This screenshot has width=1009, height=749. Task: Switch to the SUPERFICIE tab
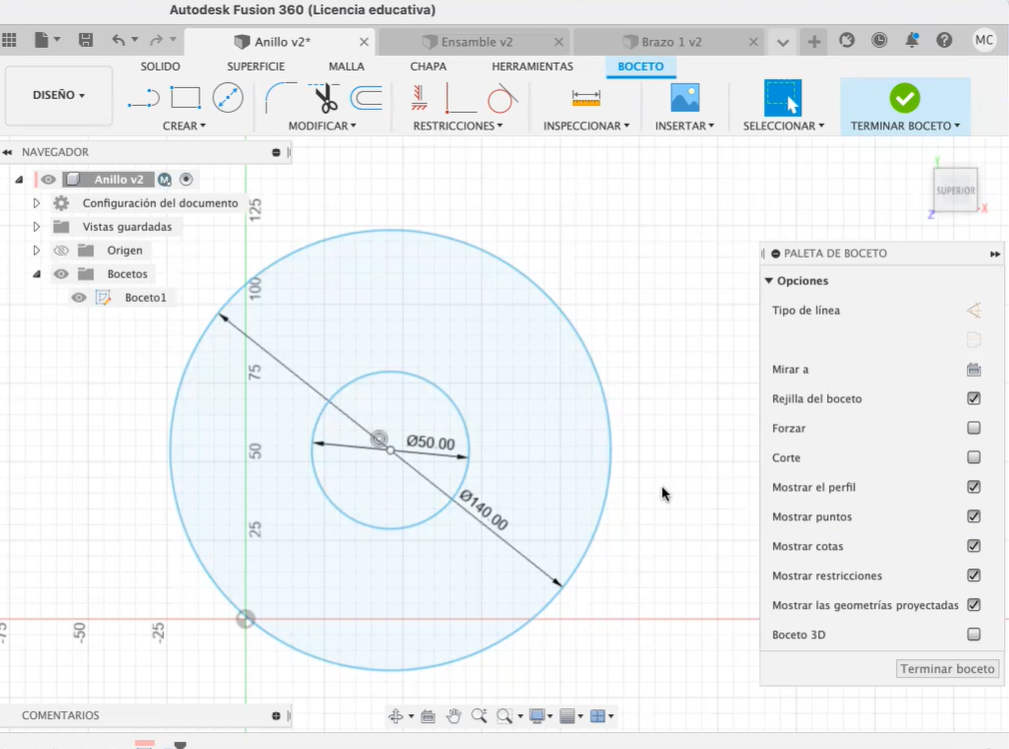tap(255, 66)
